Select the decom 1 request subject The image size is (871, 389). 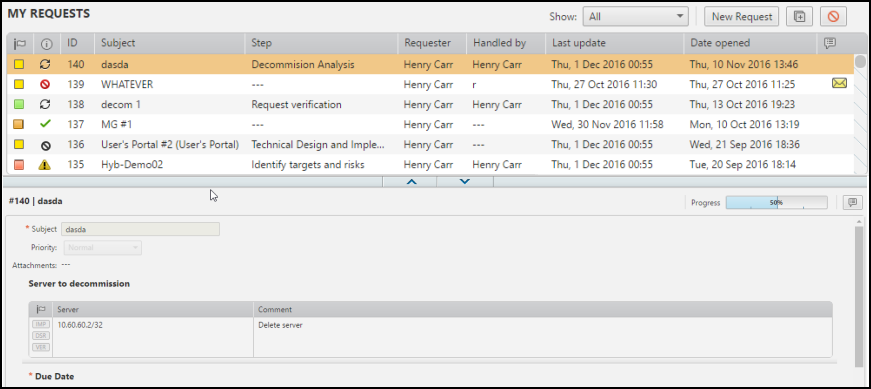pos(121,104)
